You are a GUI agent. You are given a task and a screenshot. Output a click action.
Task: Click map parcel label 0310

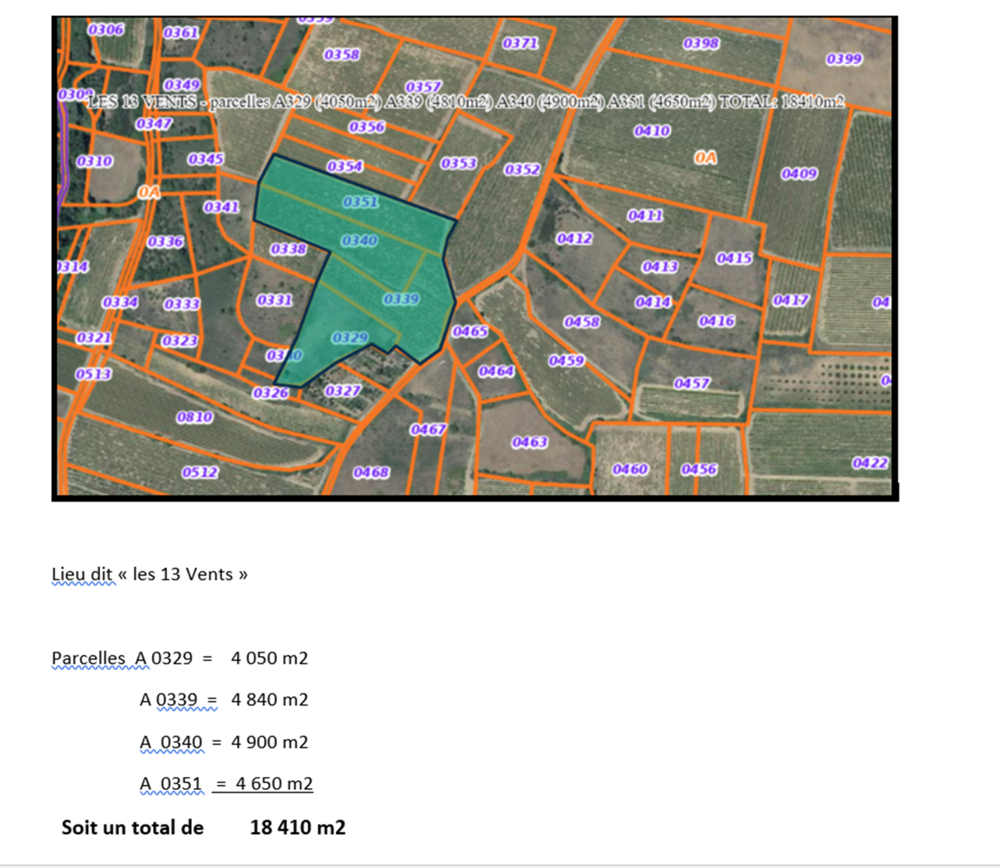(94, 161)
